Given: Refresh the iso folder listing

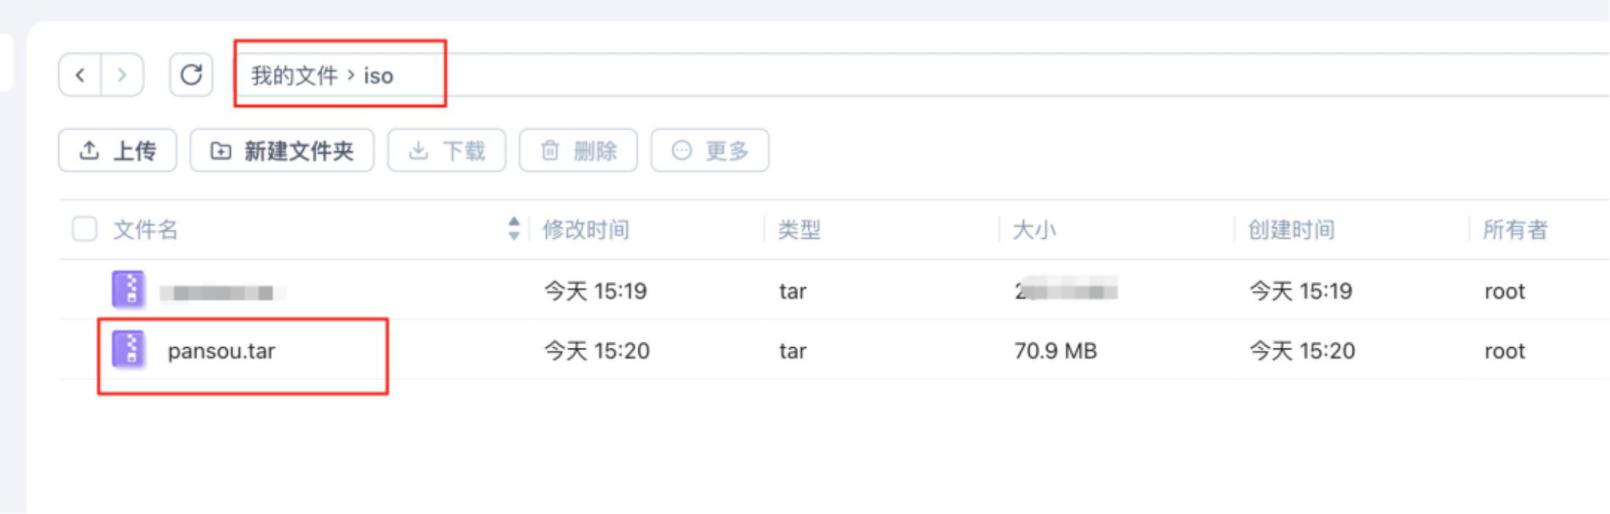Looking at the screenshot, I should (191, 75).
